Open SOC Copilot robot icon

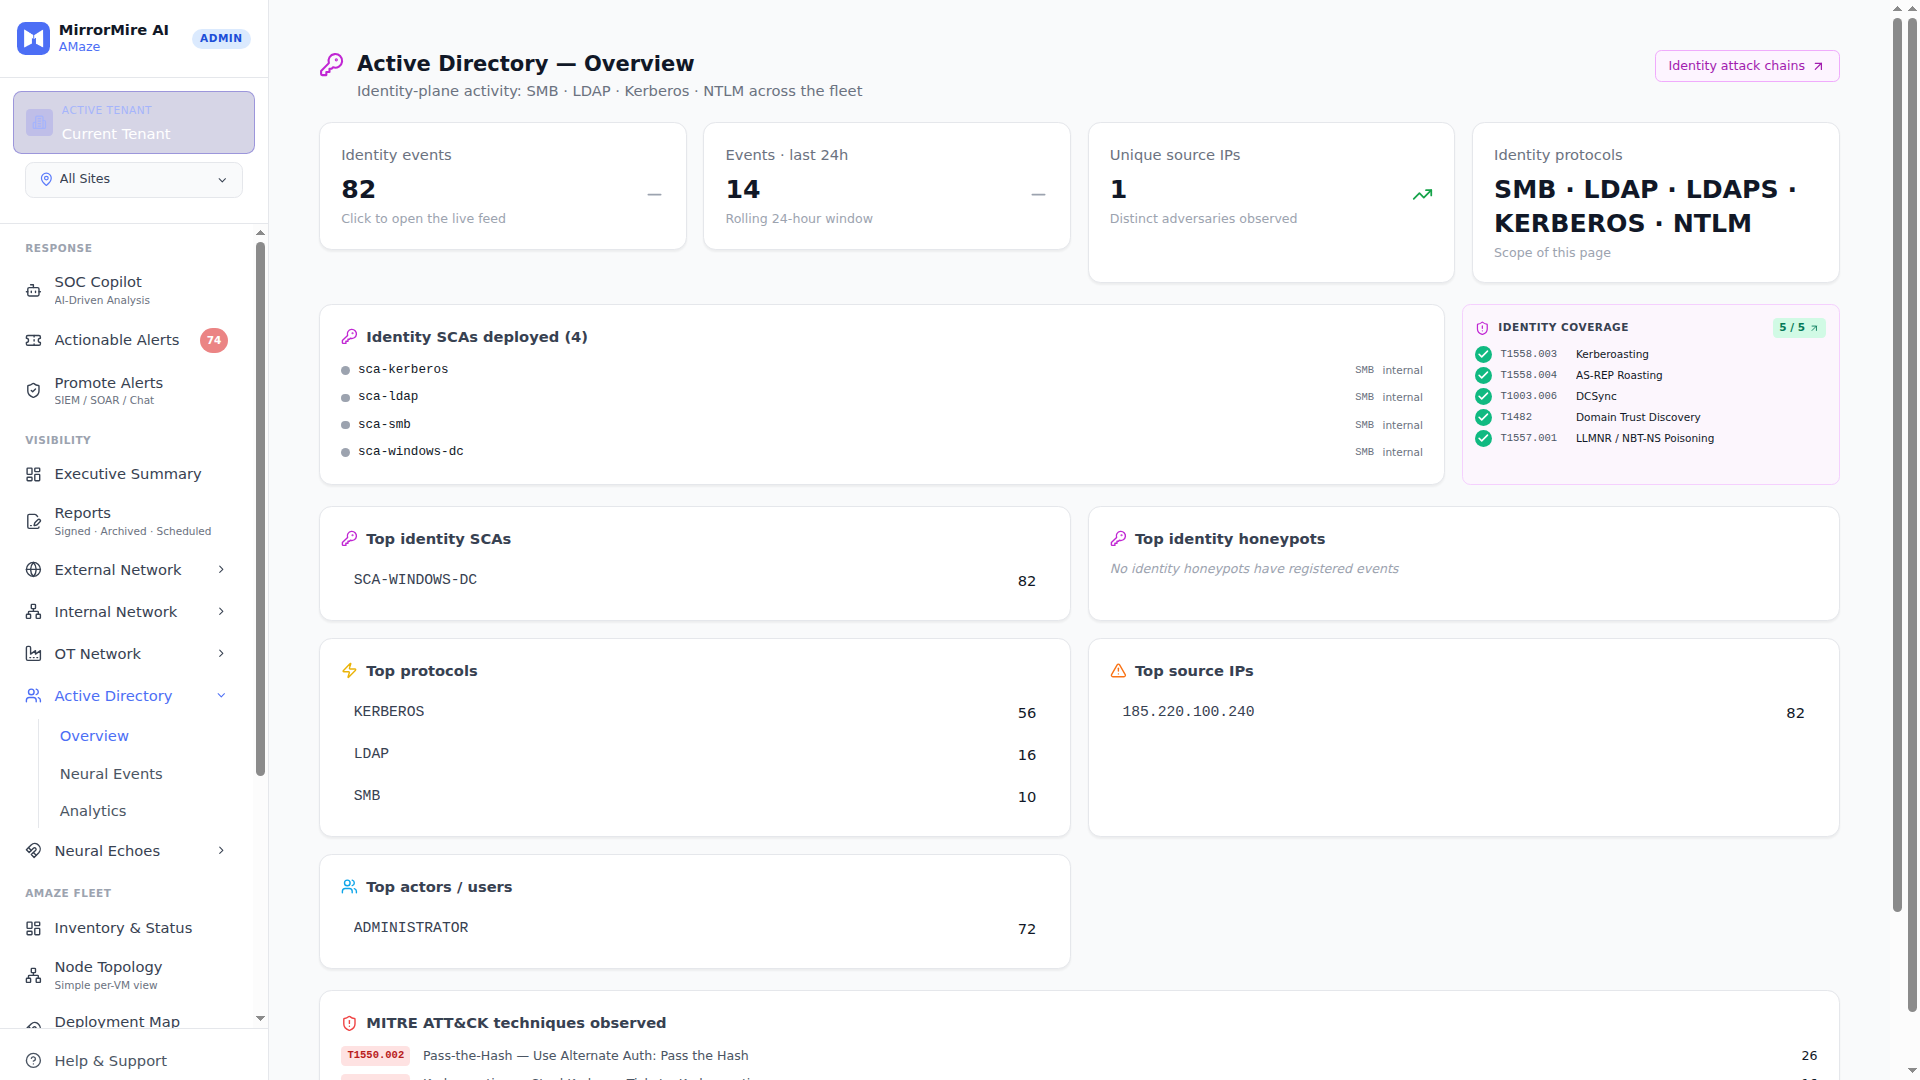tap(33, 291)
